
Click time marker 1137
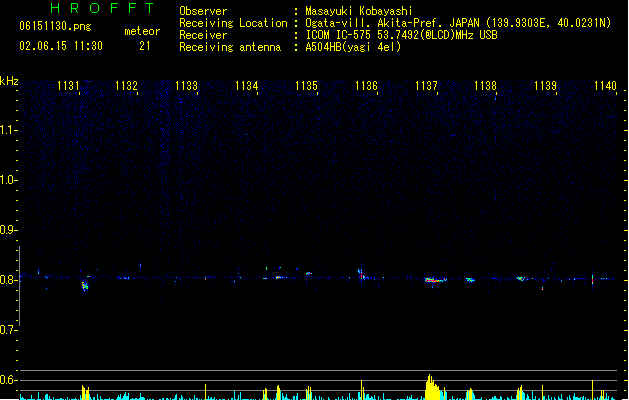pos(426,86)
